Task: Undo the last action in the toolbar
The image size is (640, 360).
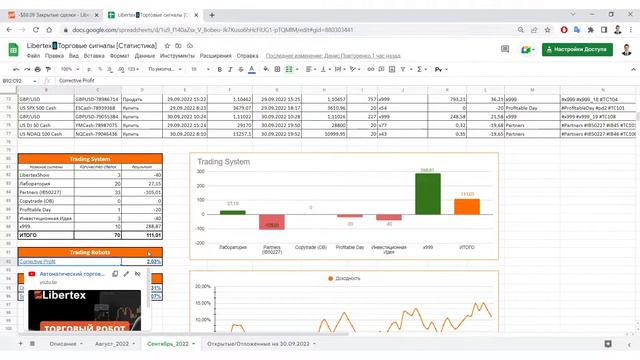Action: 16,69
